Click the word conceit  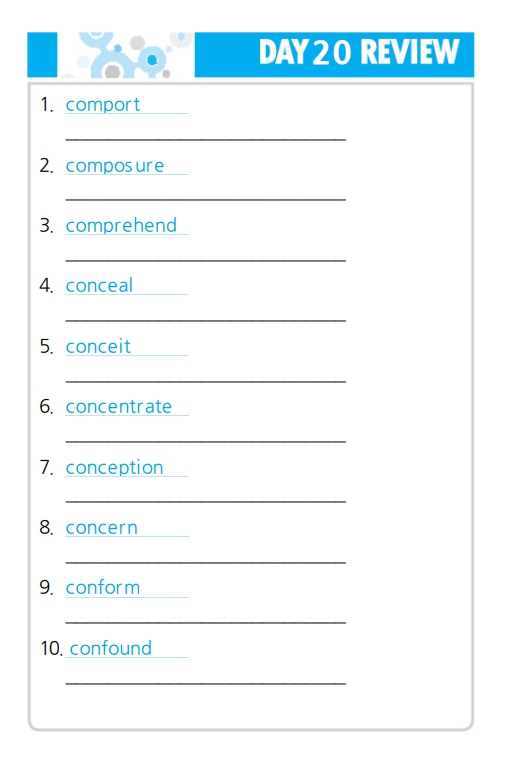coord(98,347)
